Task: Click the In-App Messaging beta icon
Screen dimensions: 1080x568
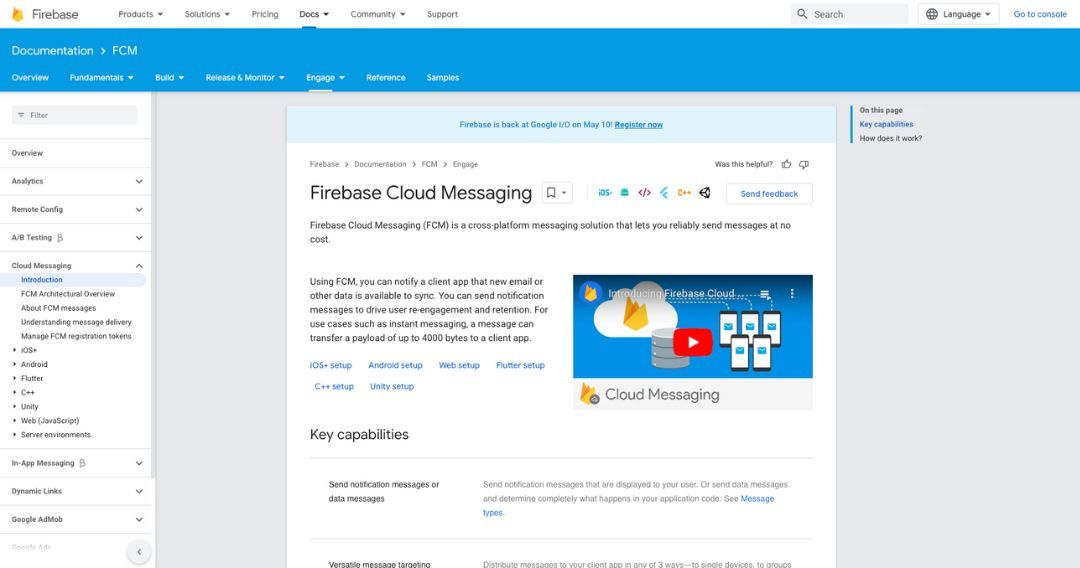Action: (x=82, y=463)
